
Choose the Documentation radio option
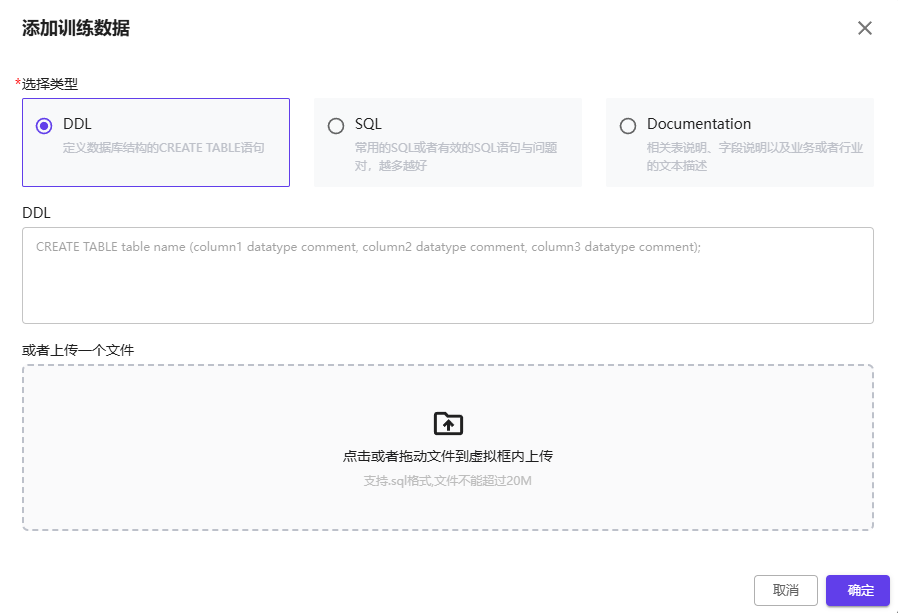(x=628, y=126)
